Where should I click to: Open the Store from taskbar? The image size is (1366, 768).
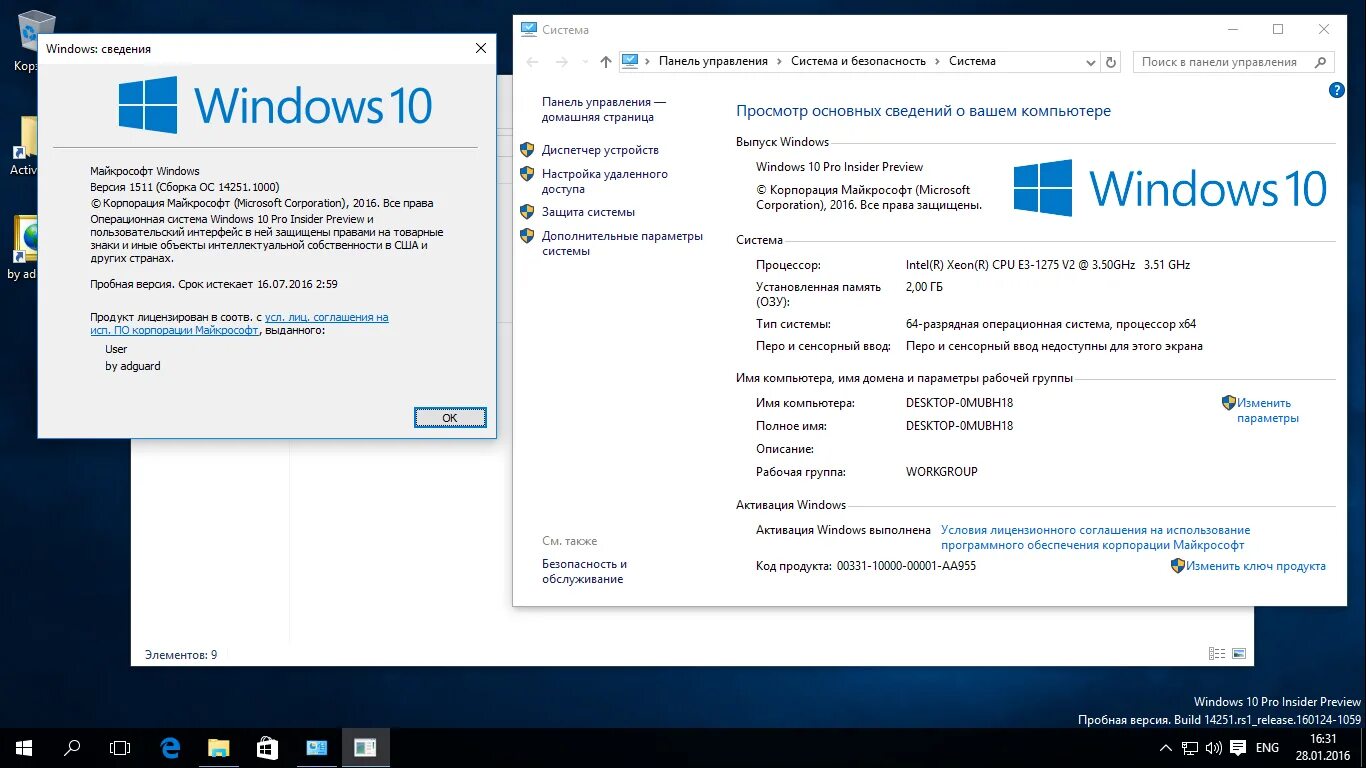pos(266,747)
